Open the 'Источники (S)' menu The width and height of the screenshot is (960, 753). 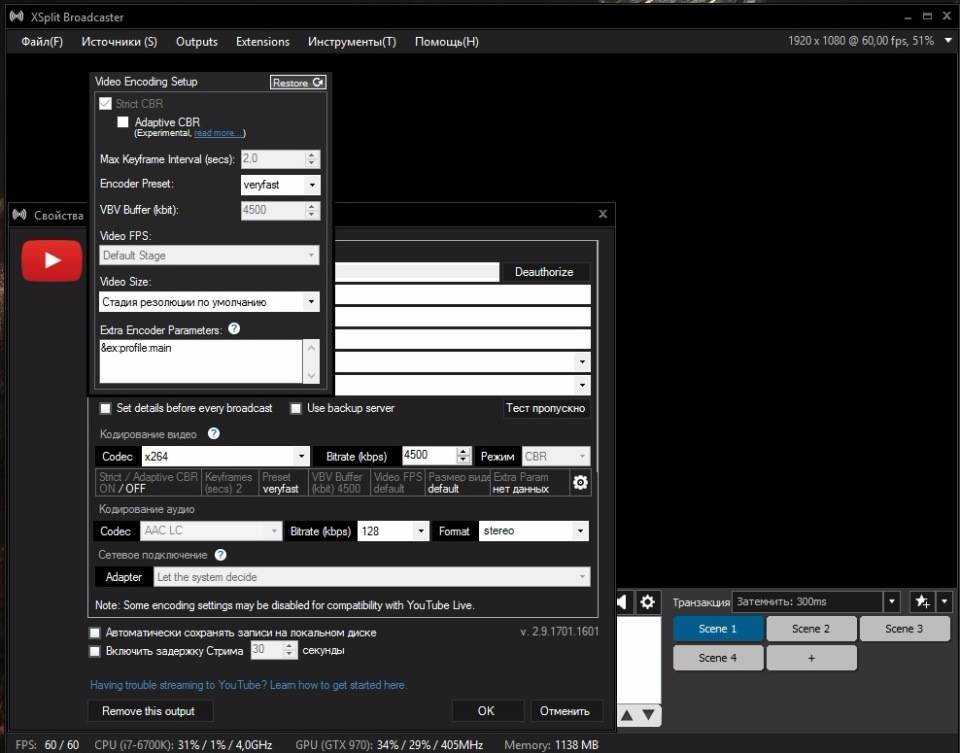coord(119,42)
